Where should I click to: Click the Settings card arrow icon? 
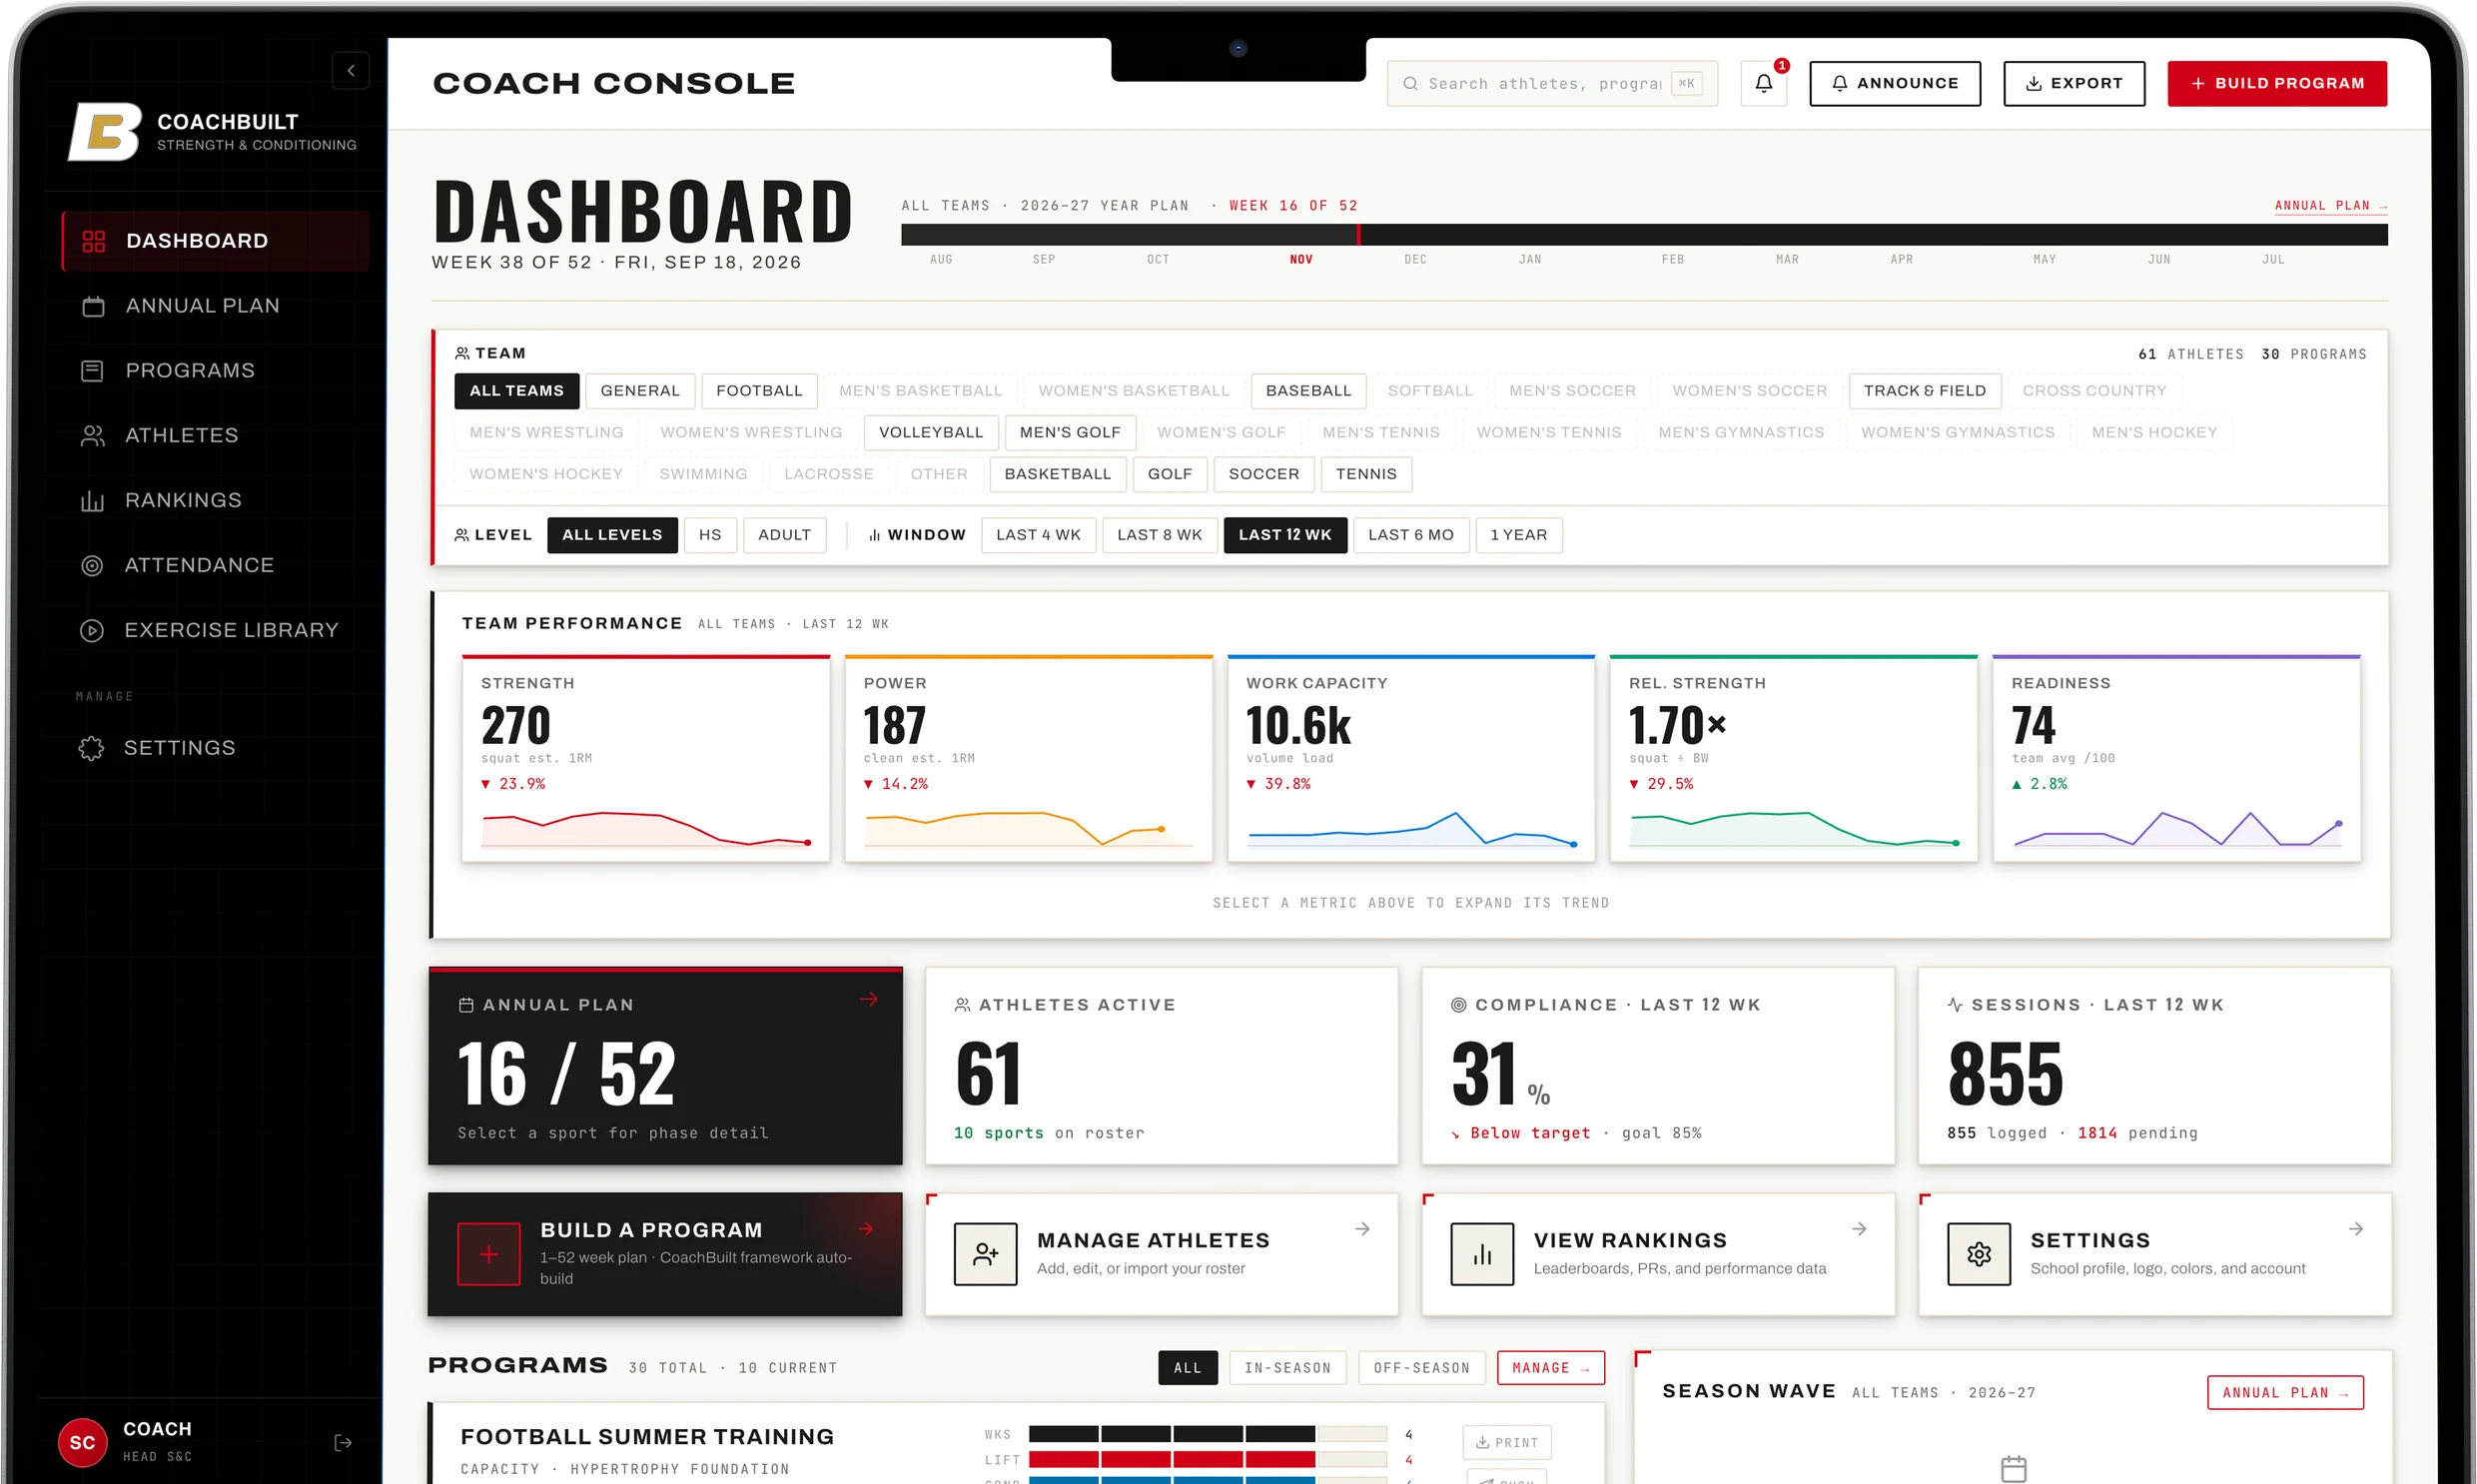2355,1229
